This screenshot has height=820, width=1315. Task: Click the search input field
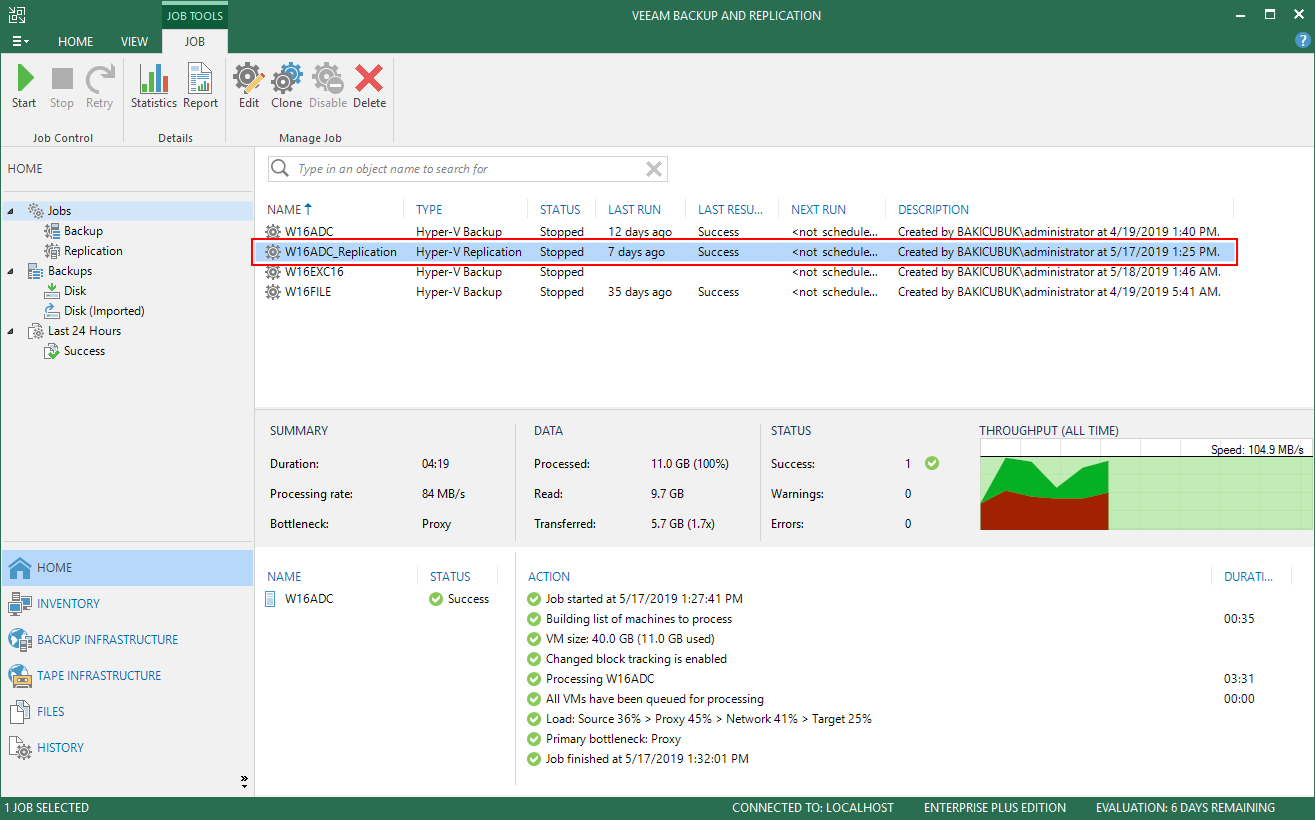pos(467,169)
